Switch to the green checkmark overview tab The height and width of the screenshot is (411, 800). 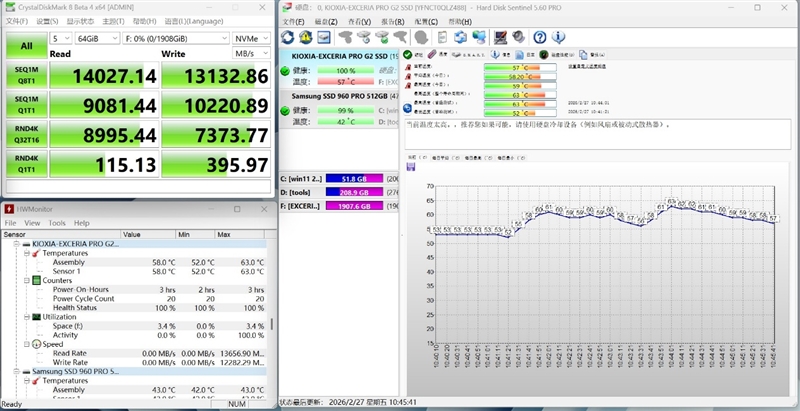pyautogui.click(x=413, y=55)
